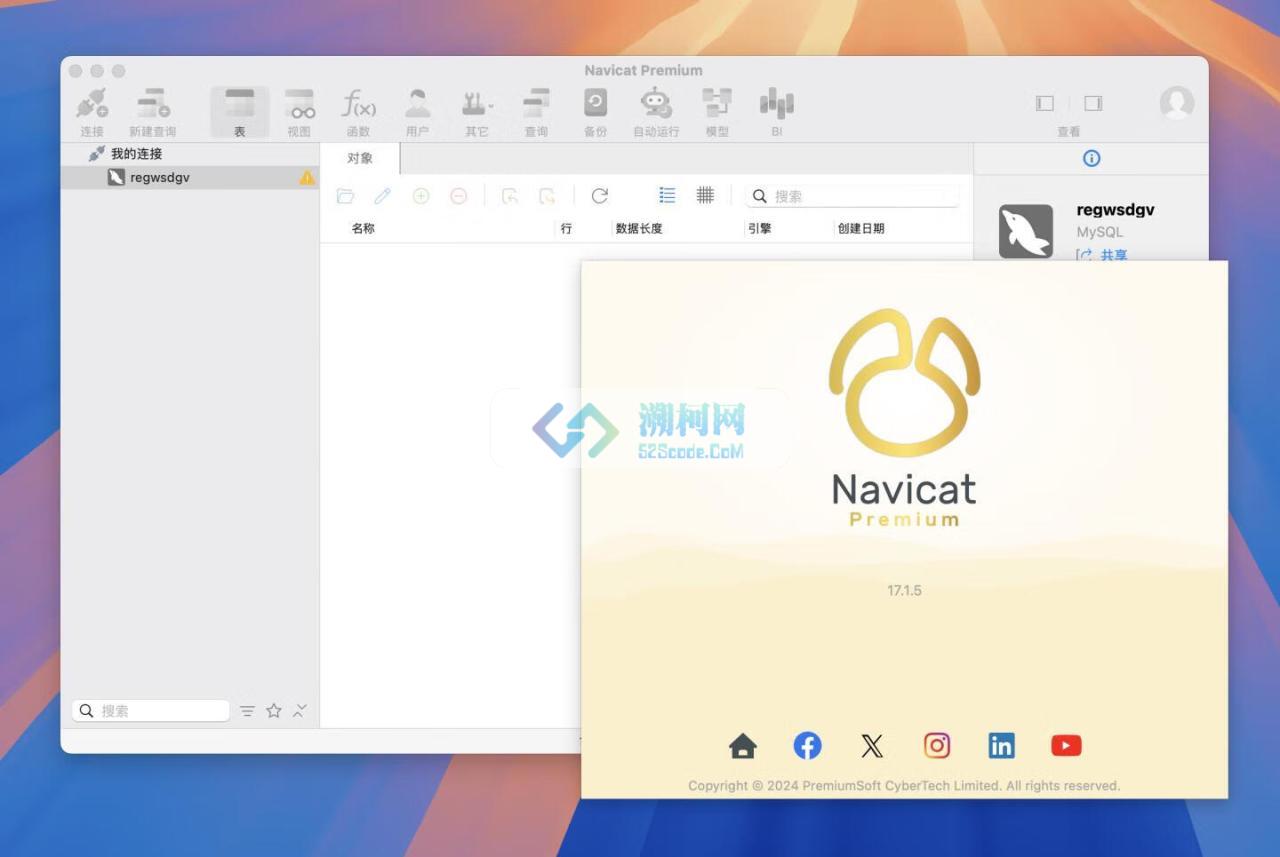Screen dimensions: 1280x857
Task: Sort by the 引擎 column header
Action: pos(759,228)
